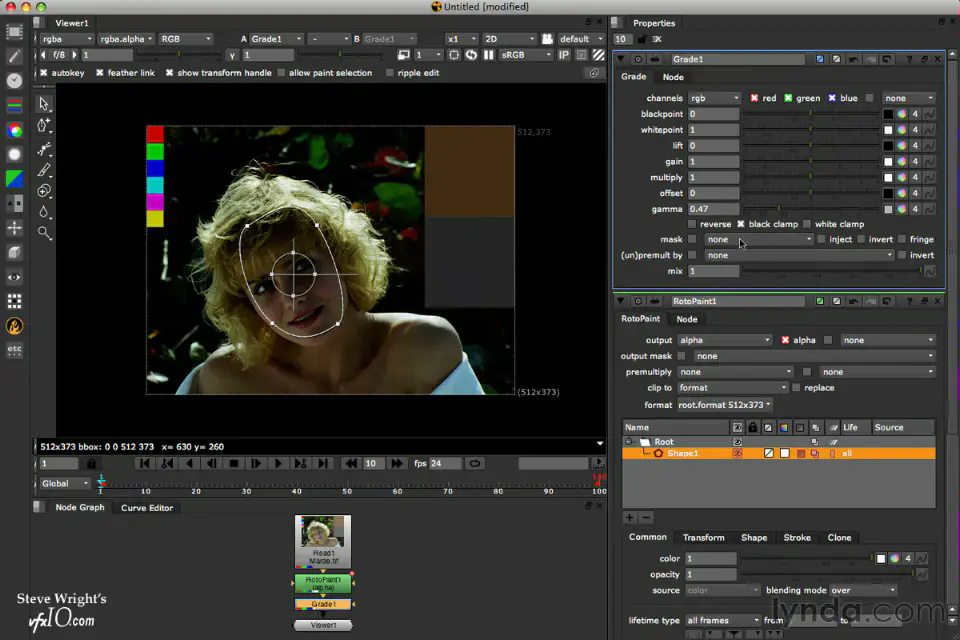Select the Blur droplet tool
The height and width of the screenshot is (640, 960).
(44, 212)
